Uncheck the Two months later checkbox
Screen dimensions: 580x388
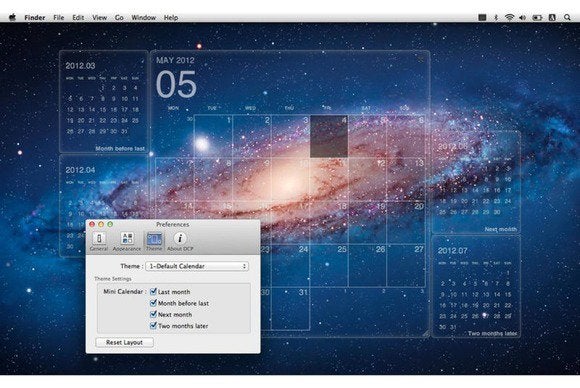(153, 326)
